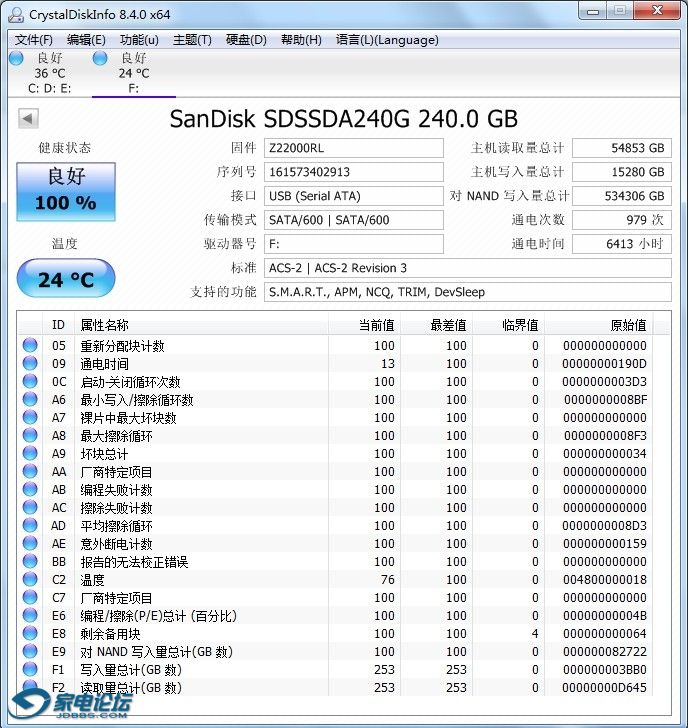Click status icon of row AB 编程失败计数

tap(30, 489)
